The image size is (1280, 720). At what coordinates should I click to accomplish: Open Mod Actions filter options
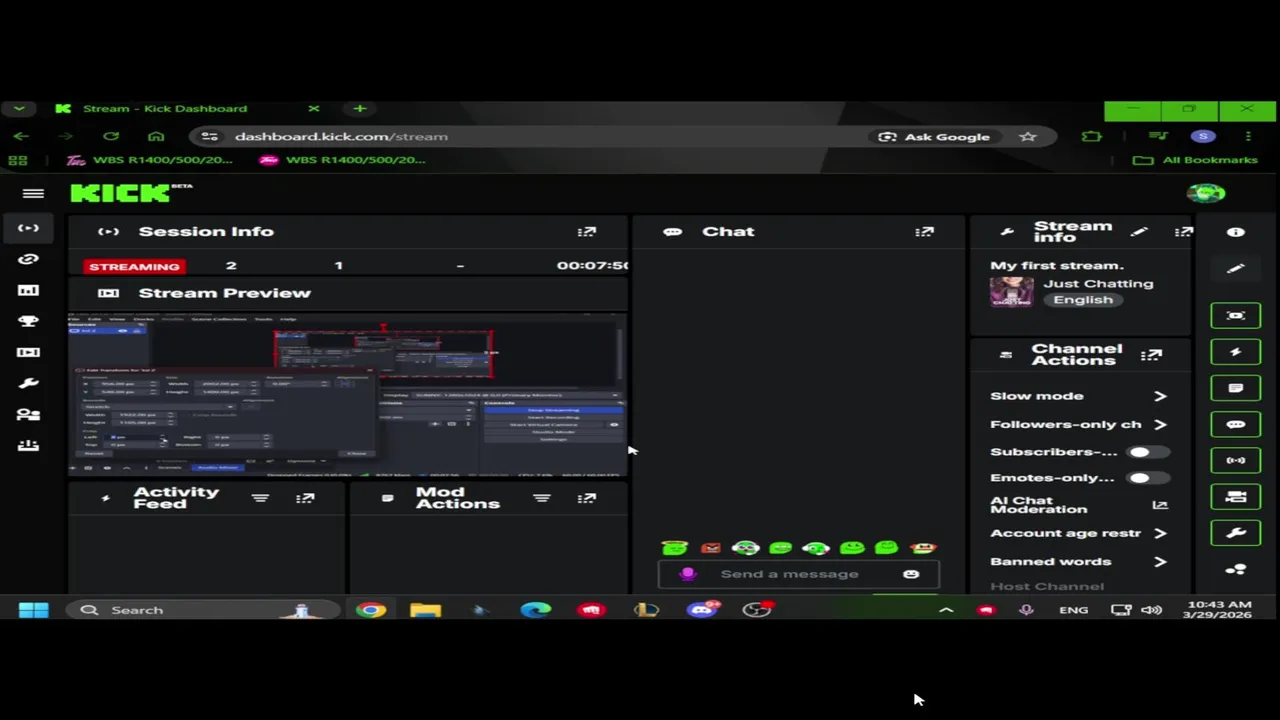coord(542,498)
